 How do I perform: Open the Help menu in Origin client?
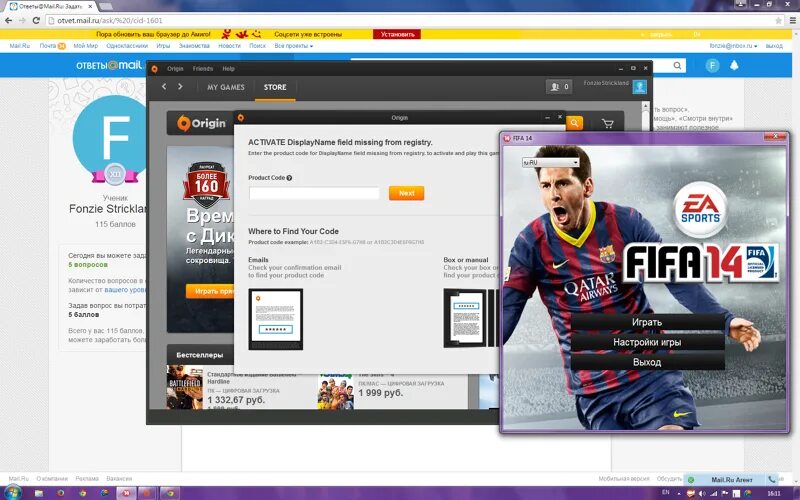click(x=228, y=68)
